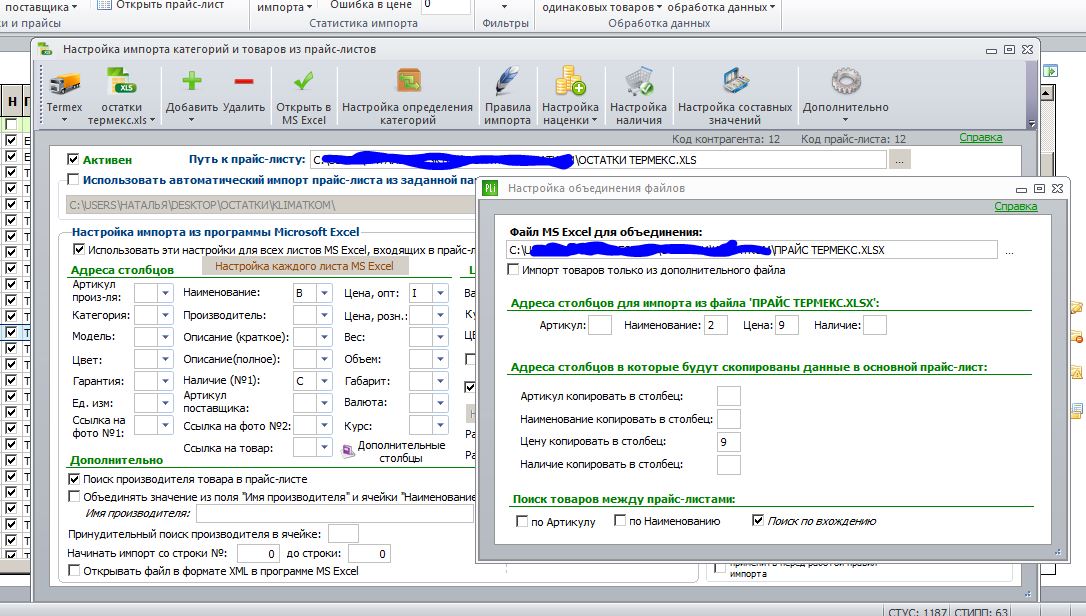Click Открыть в MS Excel checkmark icon
Image resolution: width=1086 pixels, height=616 pixels.
303,81
